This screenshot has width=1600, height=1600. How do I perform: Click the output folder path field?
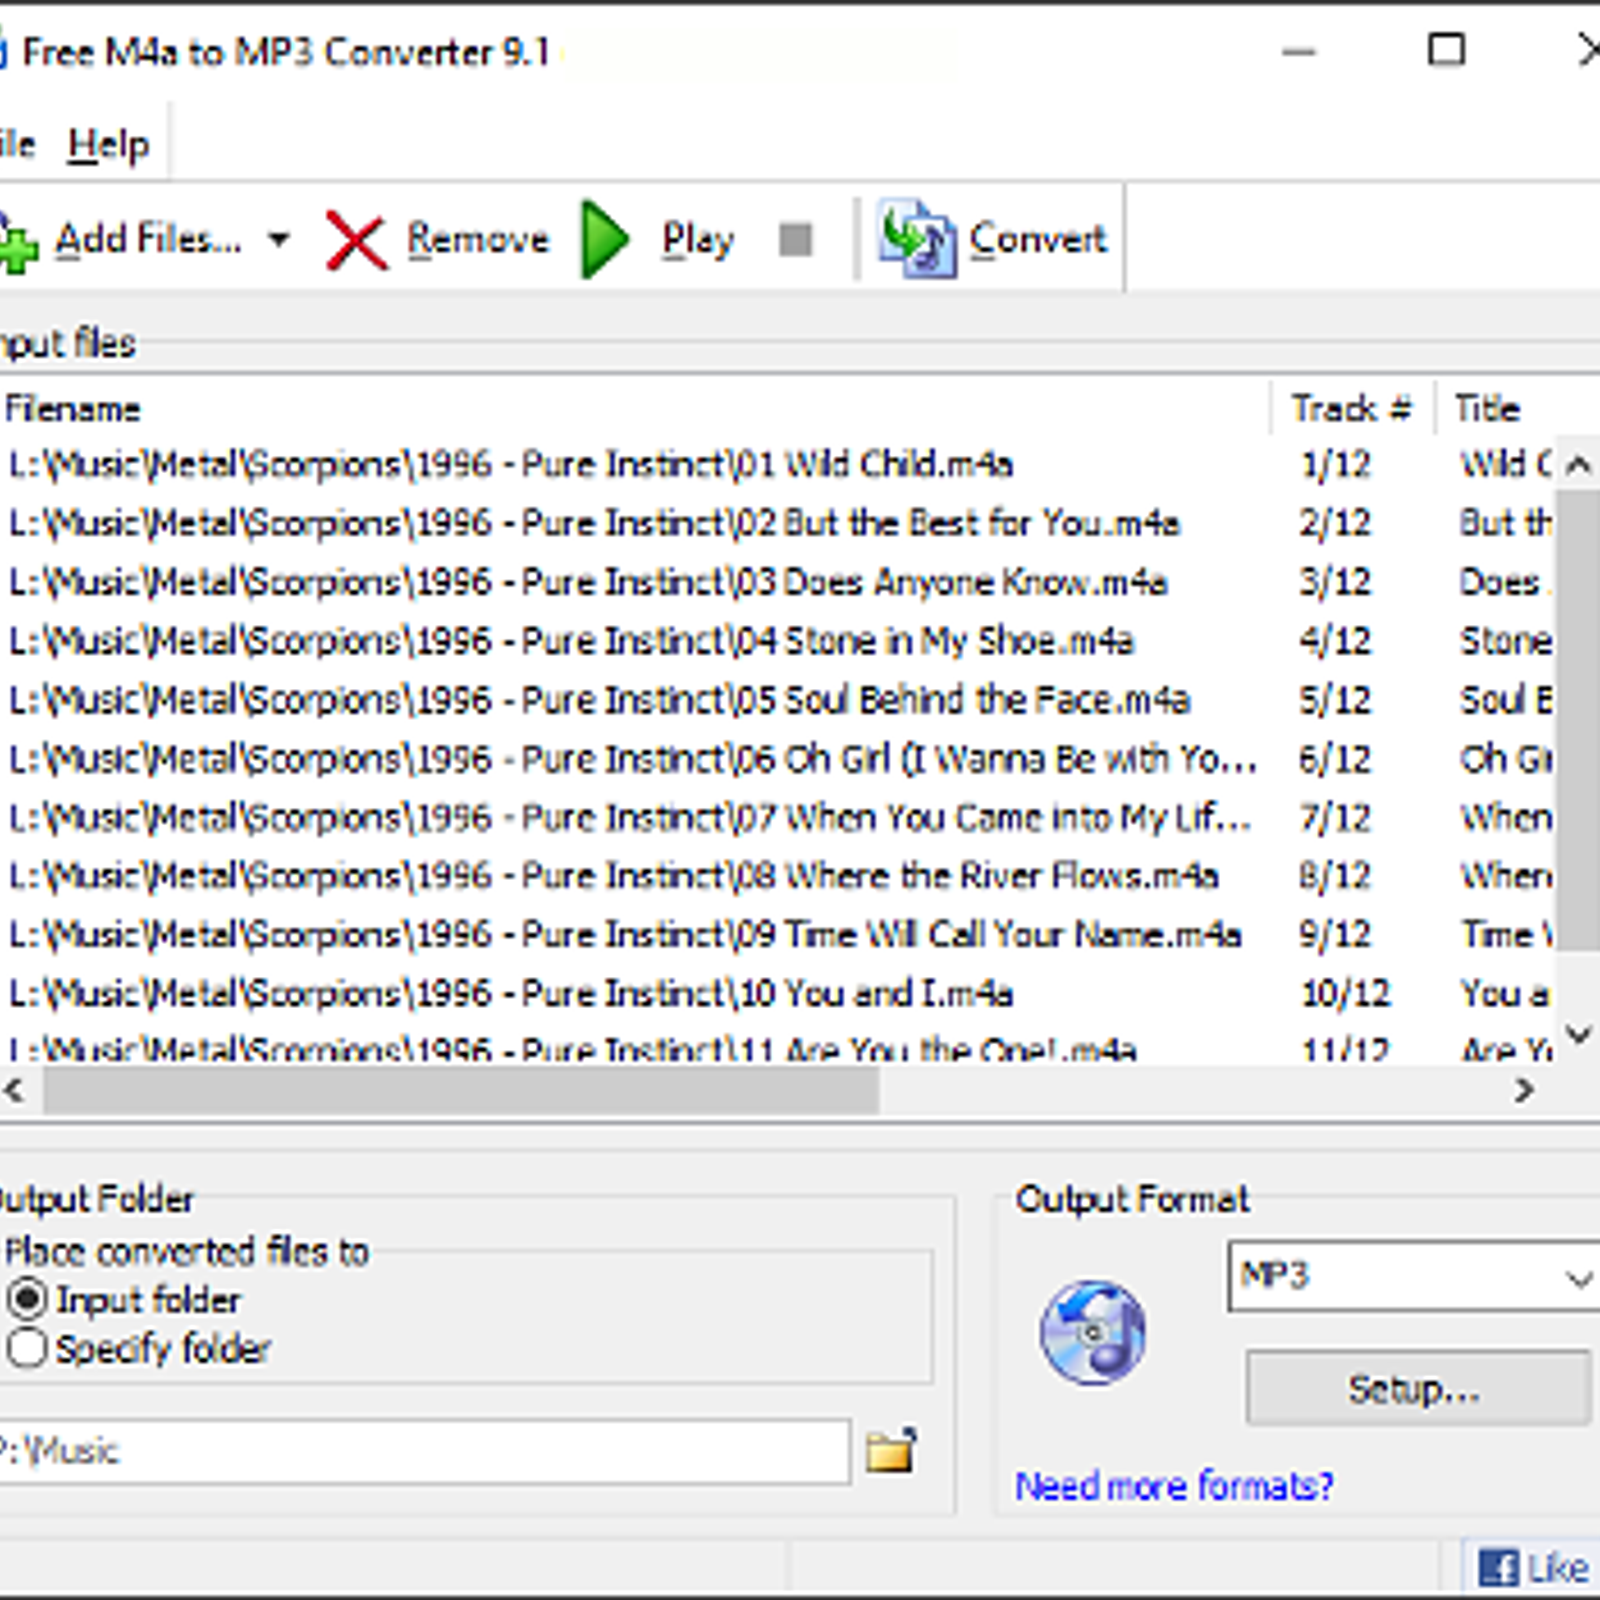(424, 1451)
